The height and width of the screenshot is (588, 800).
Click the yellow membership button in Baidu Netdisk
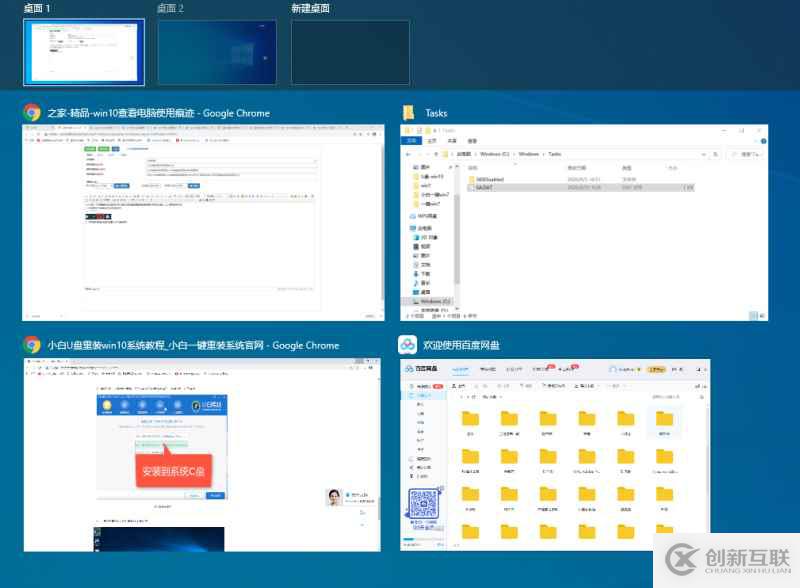click(657, 367)
